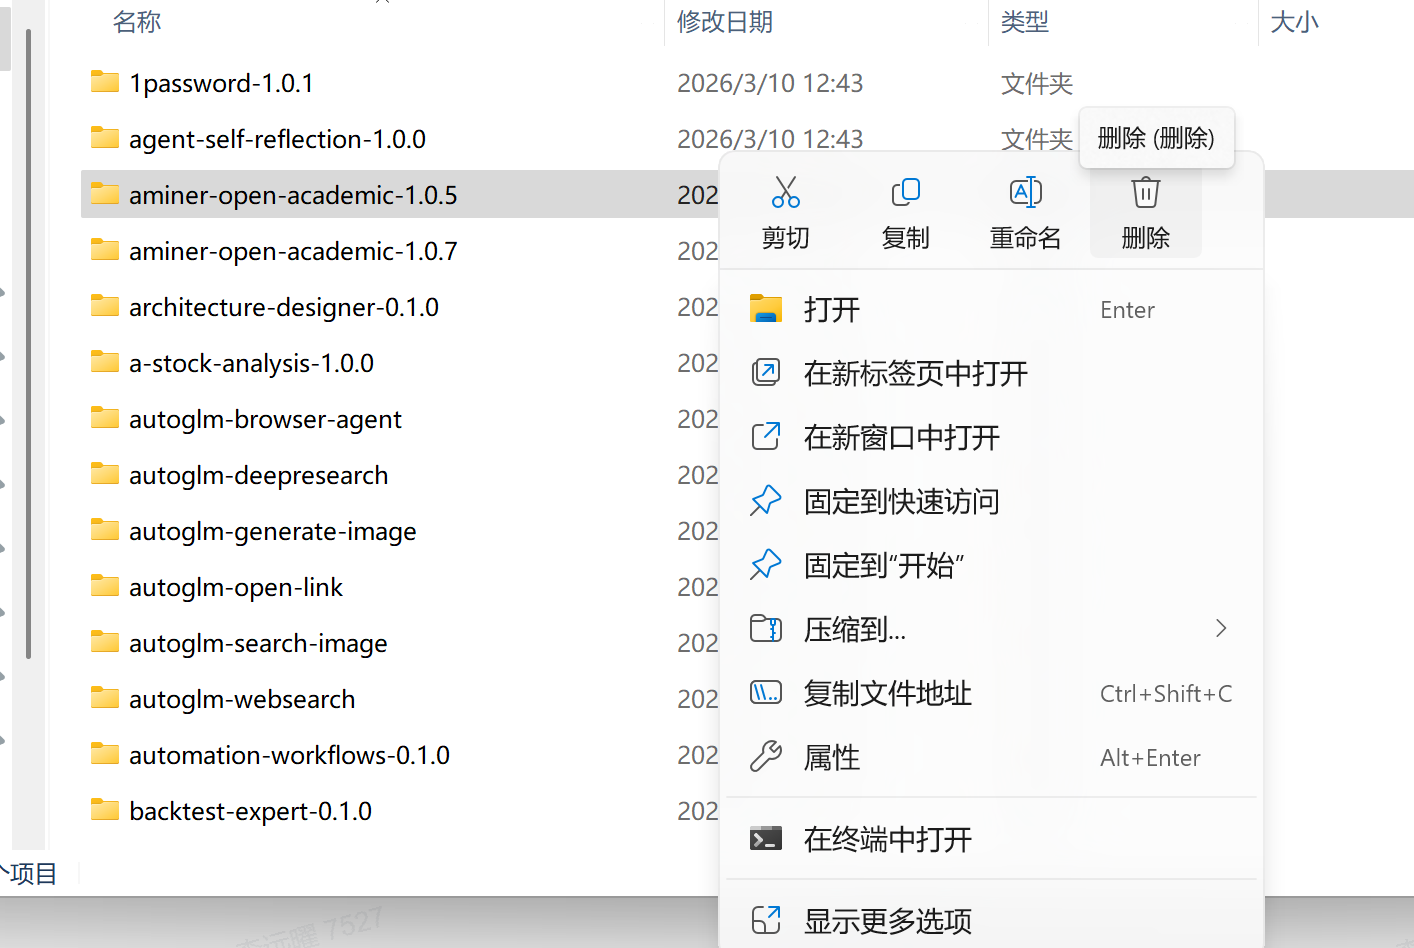Click folder icon of autoglm-deepresearch

pyautogui.click(x=105, y=473)
